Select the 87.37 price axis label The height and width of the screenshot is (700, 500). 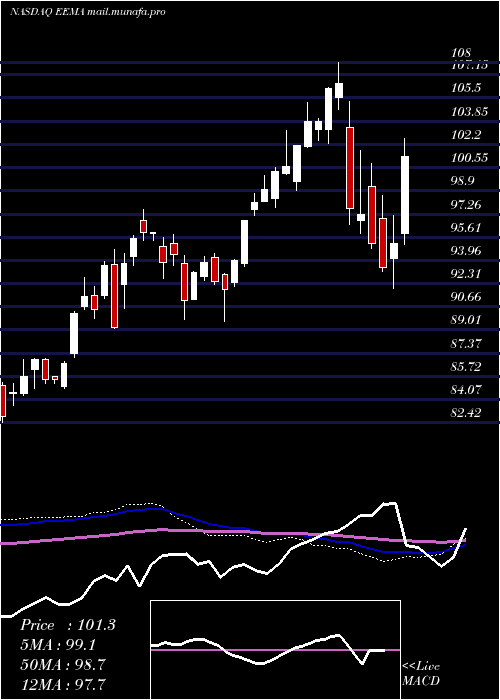pyautogui.click(x=467, y=343)
